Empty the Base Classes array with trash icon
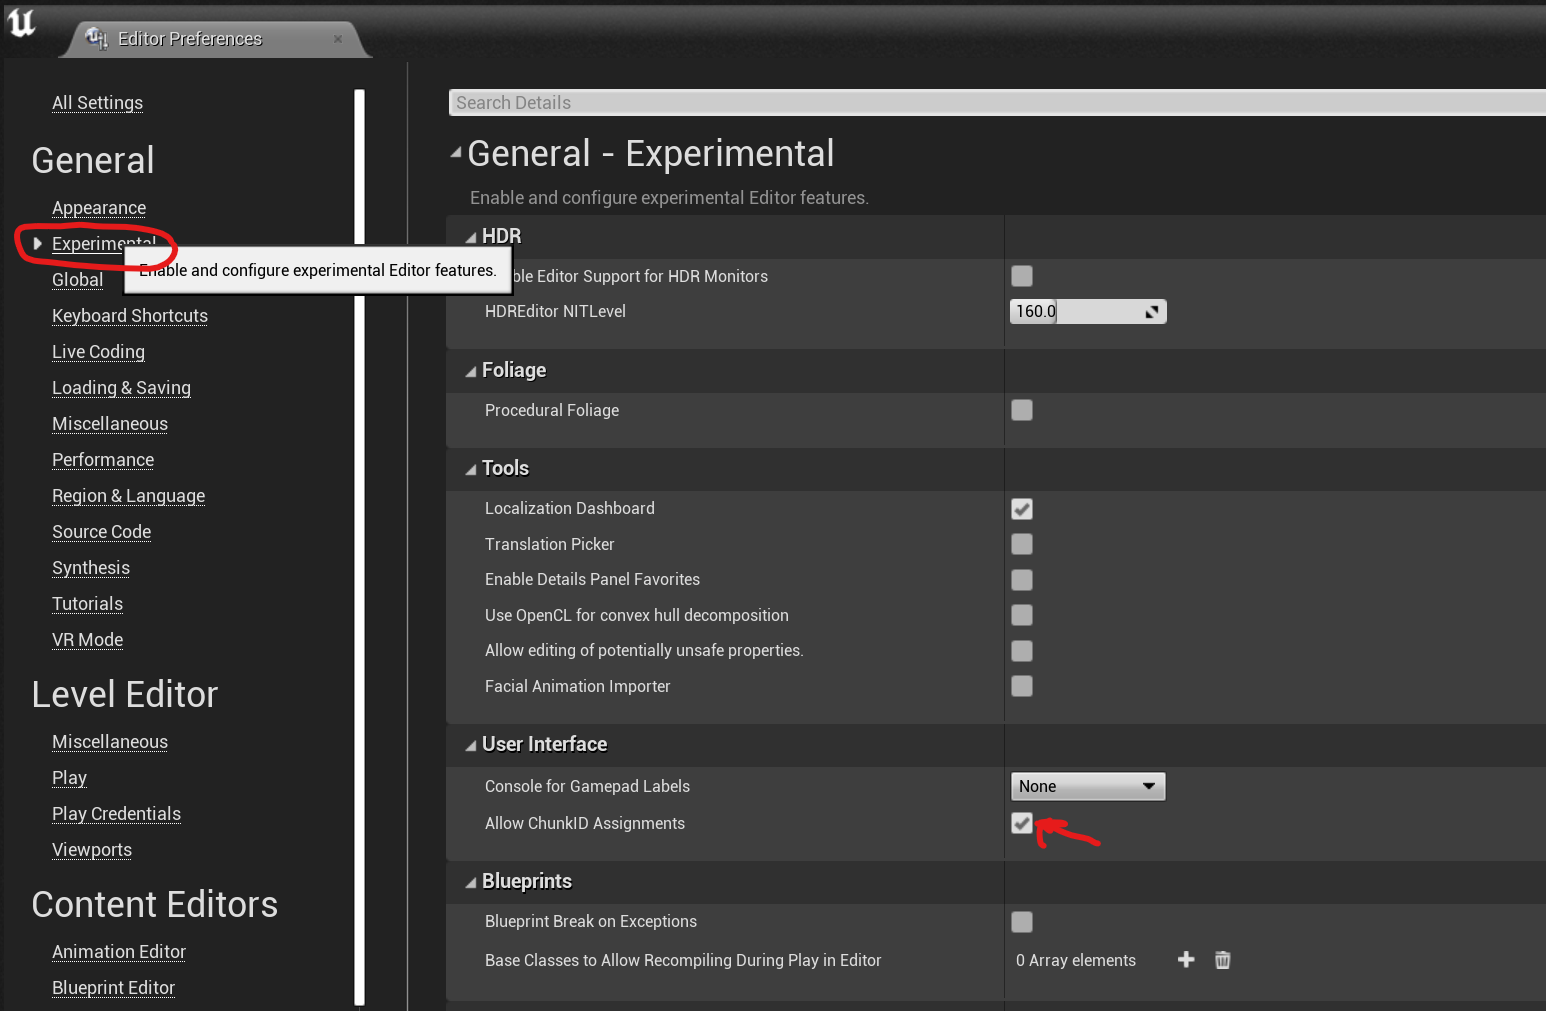 [x=1222, y=960]
